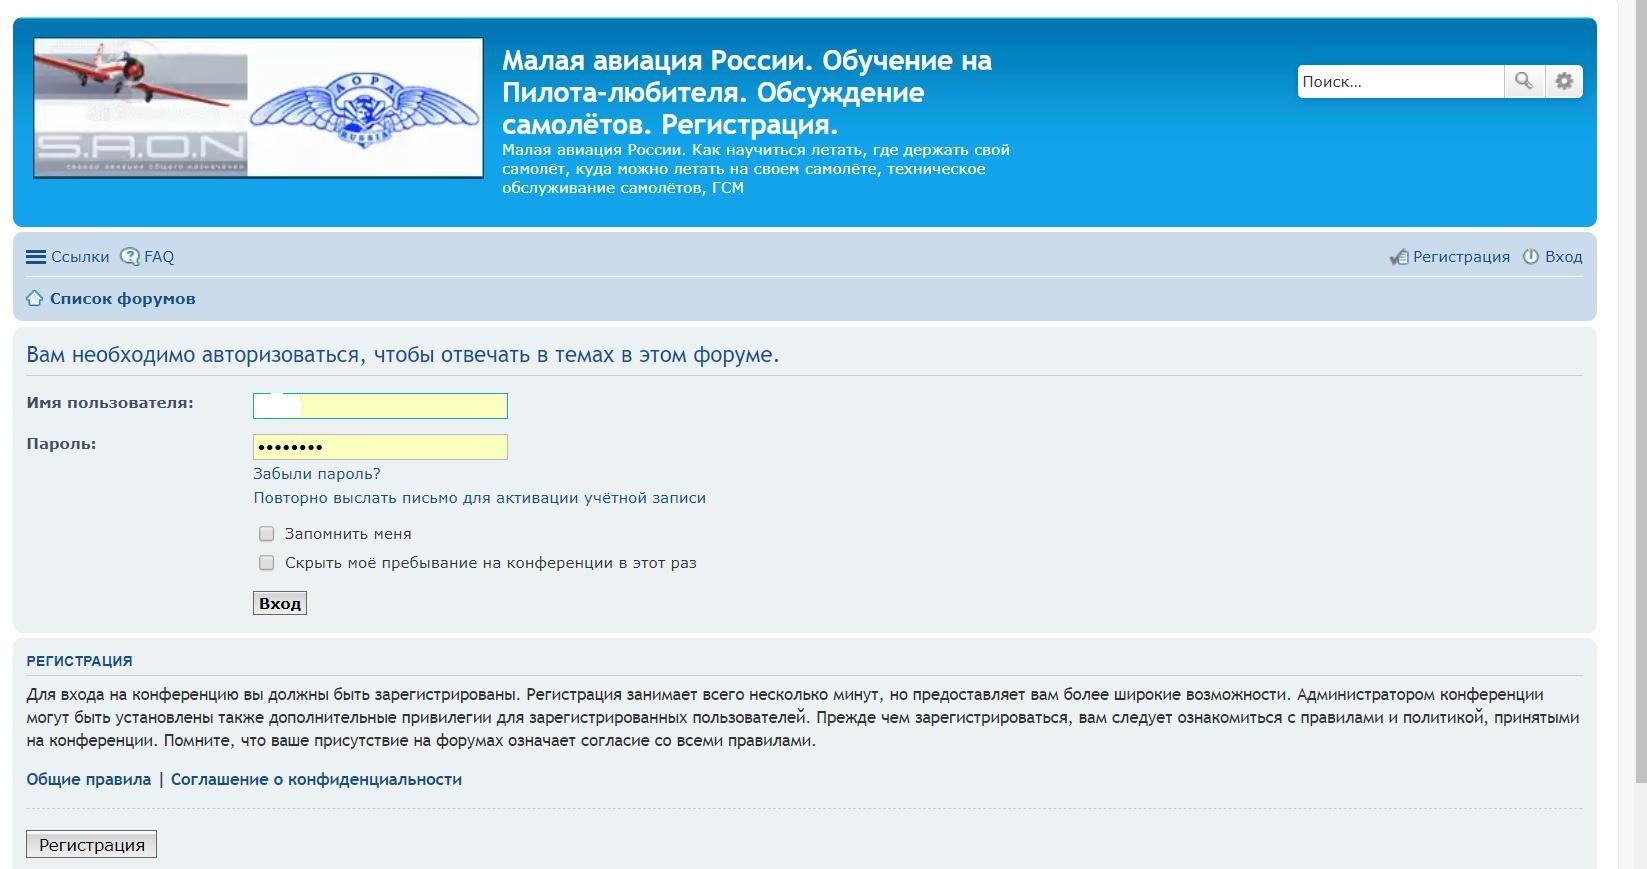Enable the Запомнить меня checkbox
The image size is (1647, 869).
point(267,534)
